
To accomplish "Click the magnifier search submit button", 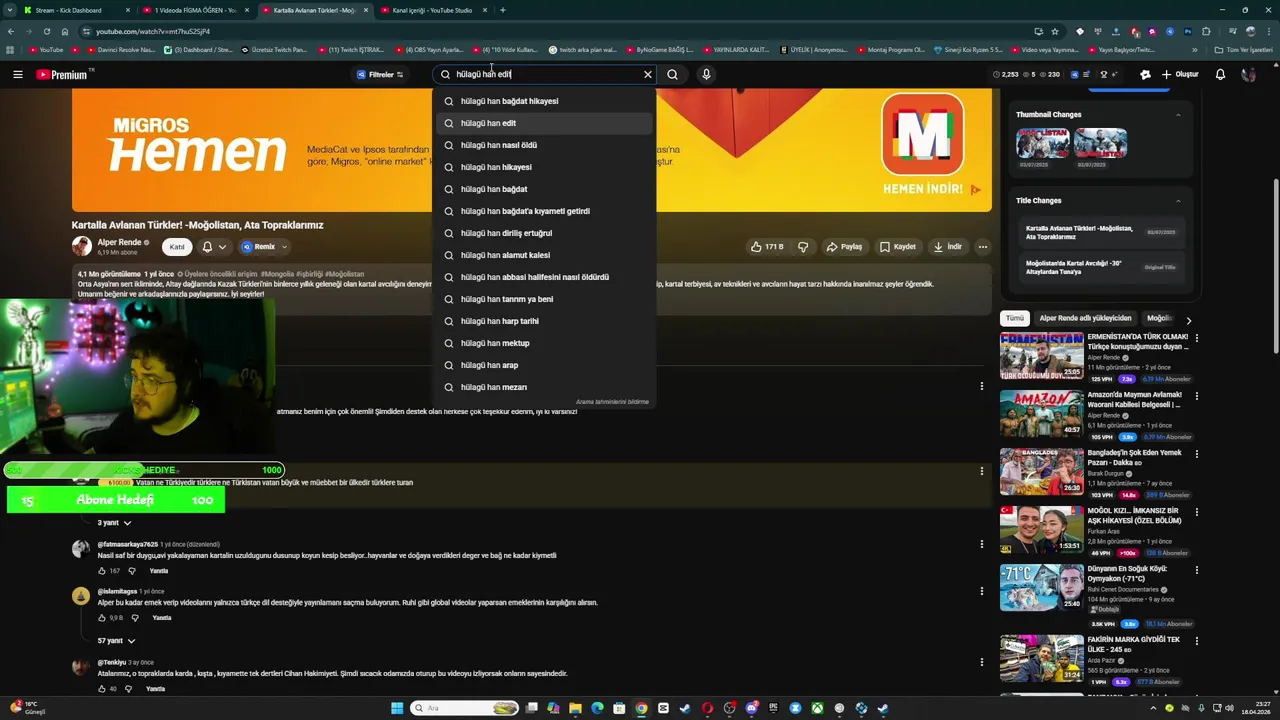I will pyautogui.click(x=672, y=74).
